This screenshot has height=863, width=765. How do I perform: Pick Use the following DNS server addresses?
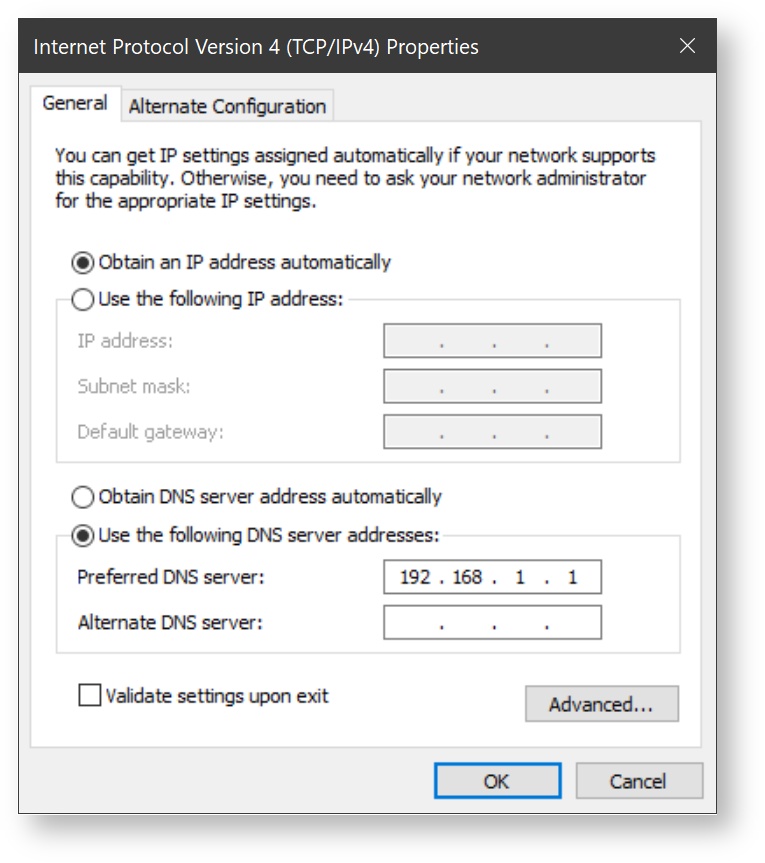click(83, 536)
